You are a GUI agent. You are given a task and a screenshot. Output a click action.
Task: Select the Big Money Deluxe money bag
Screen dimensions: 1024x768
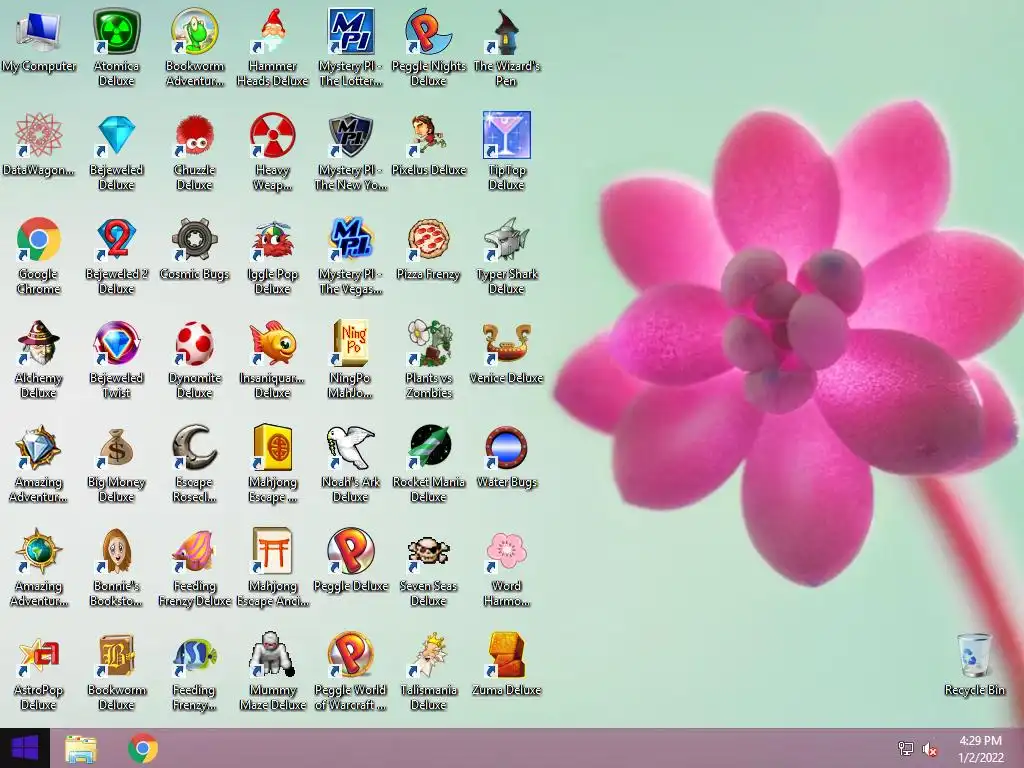click(x=116, y=447)
